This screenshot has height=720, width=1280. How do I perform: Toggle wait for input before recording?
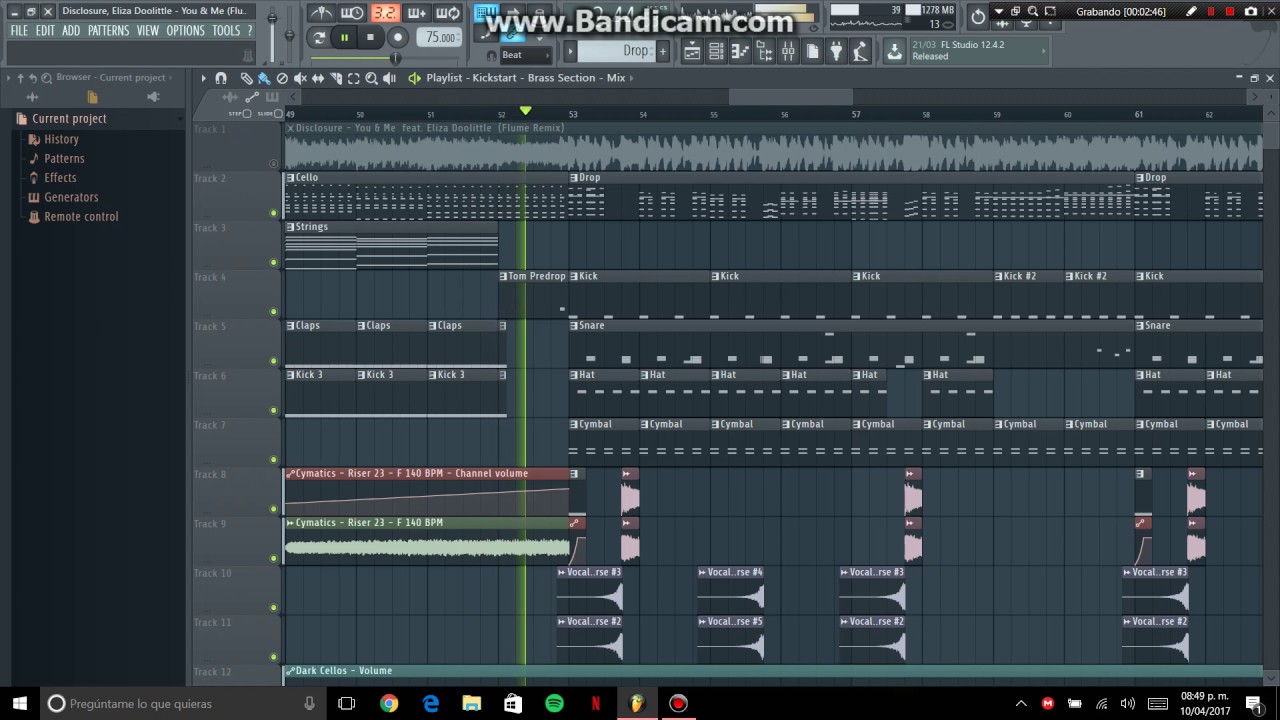coord(352,13)
